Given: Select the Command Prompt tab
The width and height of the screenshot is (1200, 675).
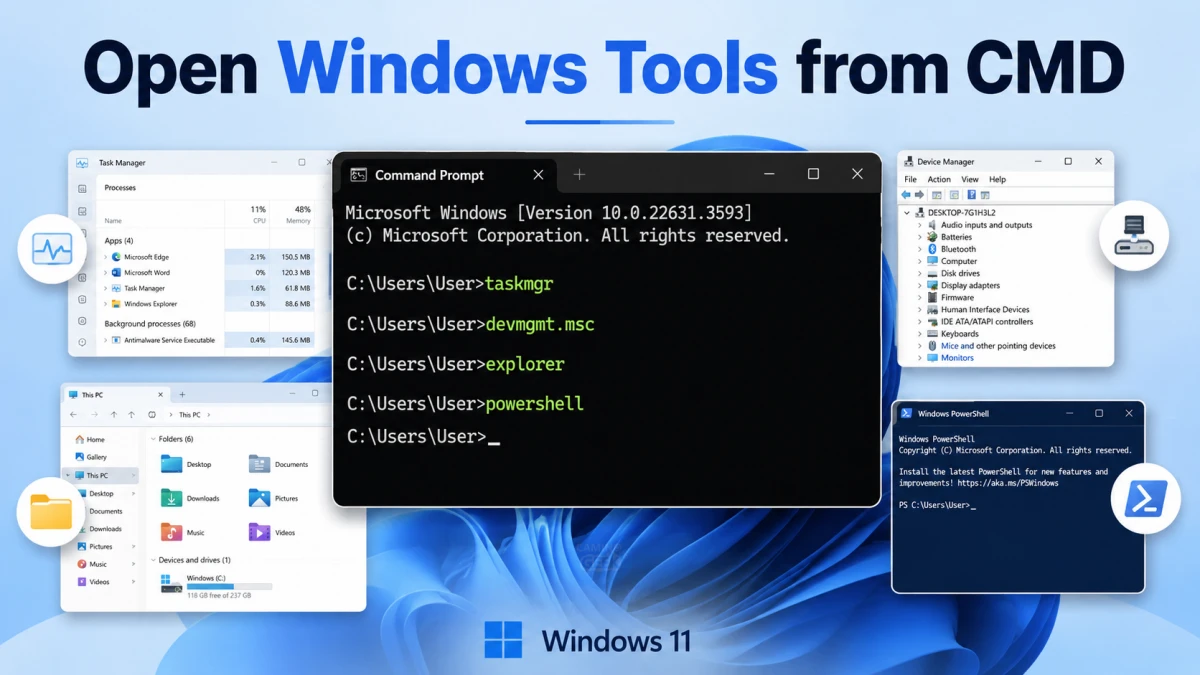Looking at the screenshot, I should tap(446, 175).
